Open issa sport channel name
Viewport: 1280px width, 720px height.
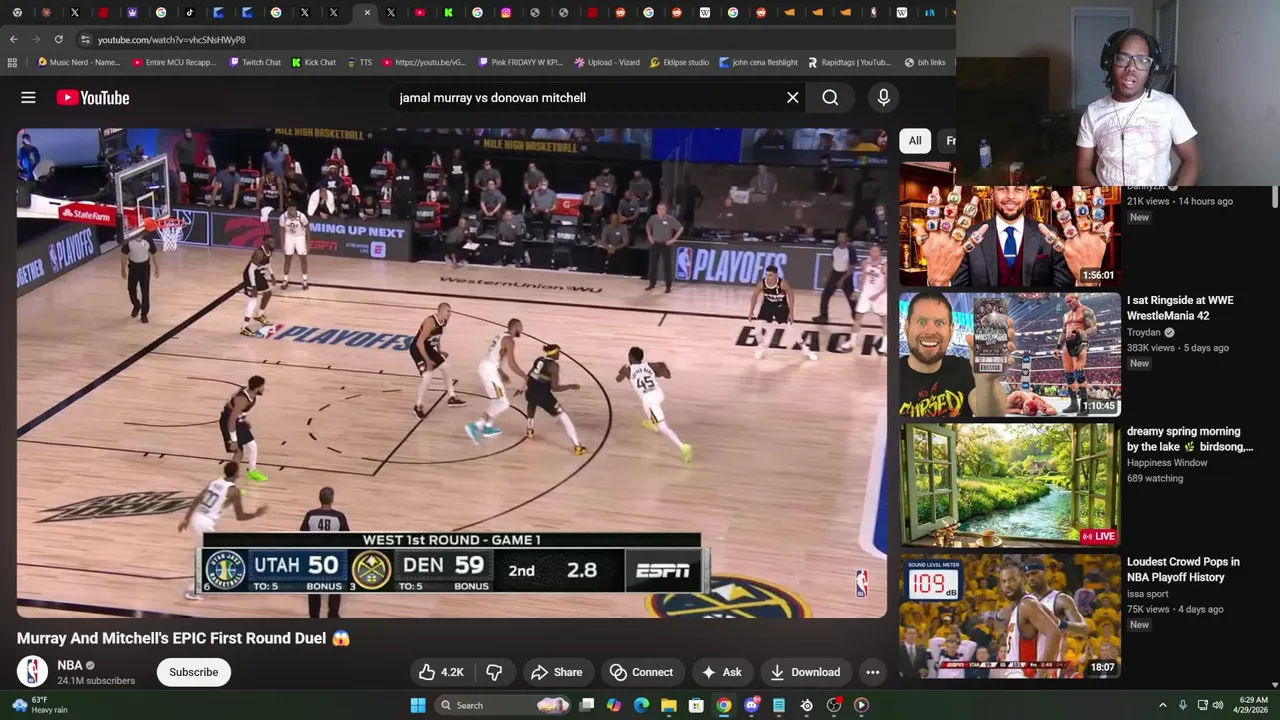coord(1147,594)
